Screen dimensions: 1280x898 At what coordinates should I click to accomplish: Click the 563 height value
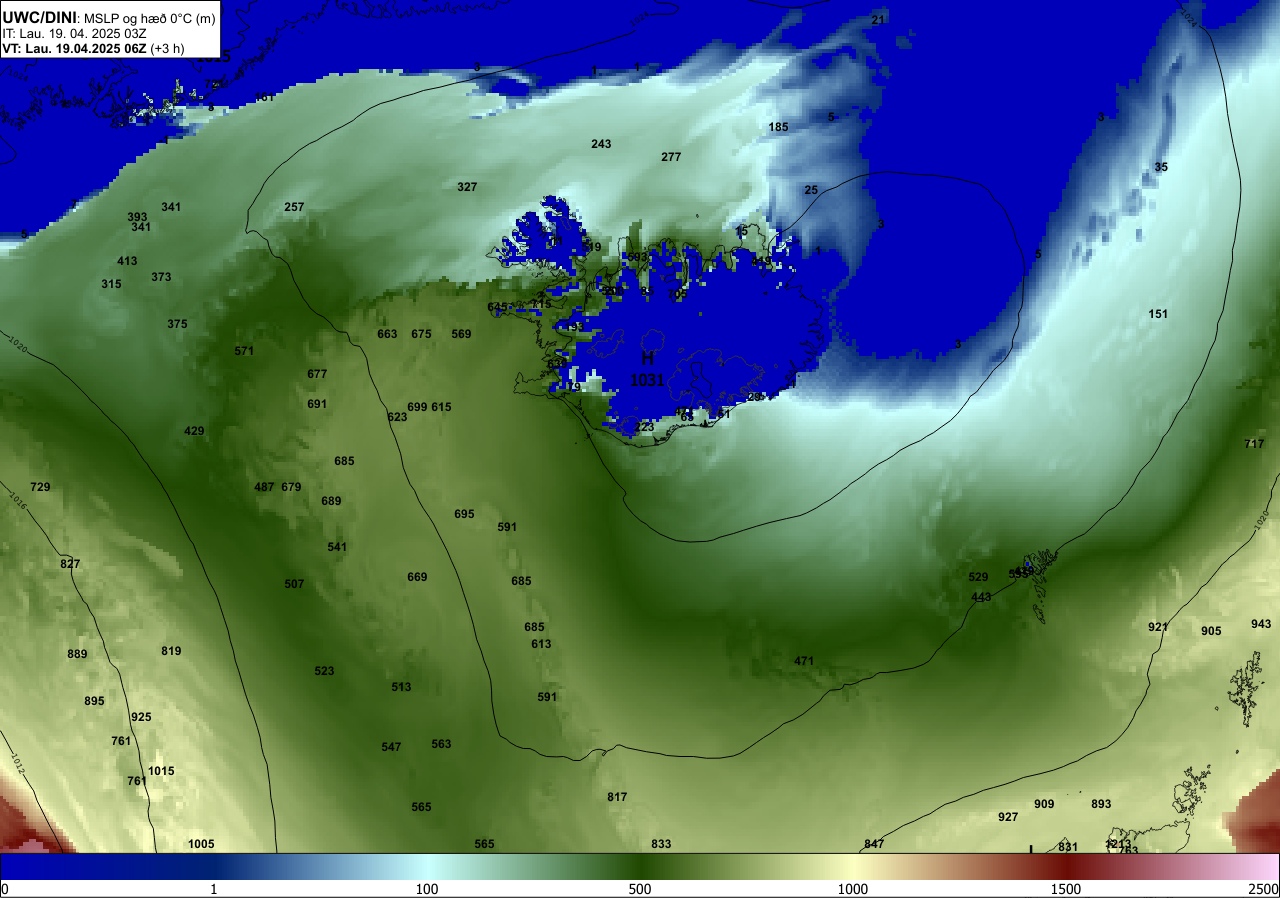point(441,744)
